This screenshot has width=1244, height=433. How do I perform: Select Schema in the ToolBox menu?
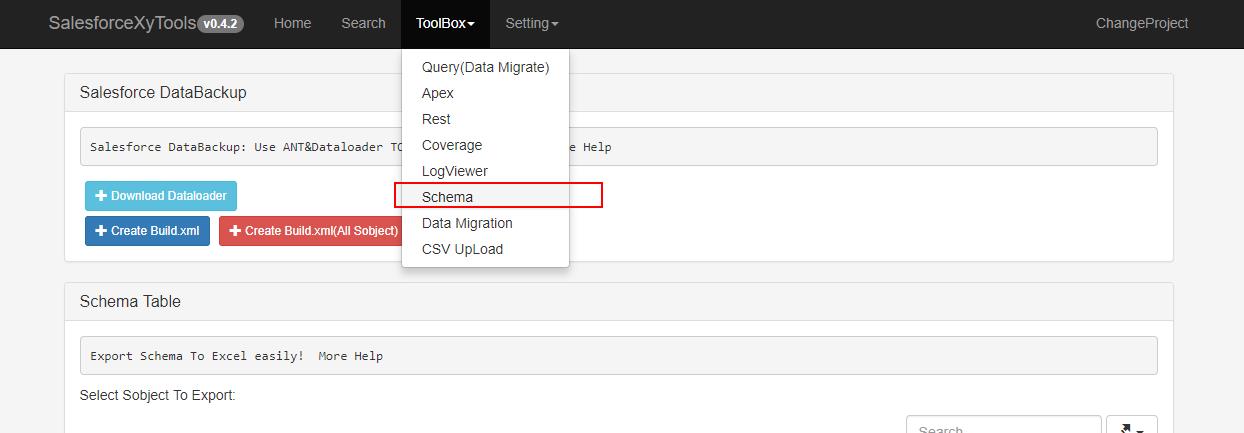(486, 197)
